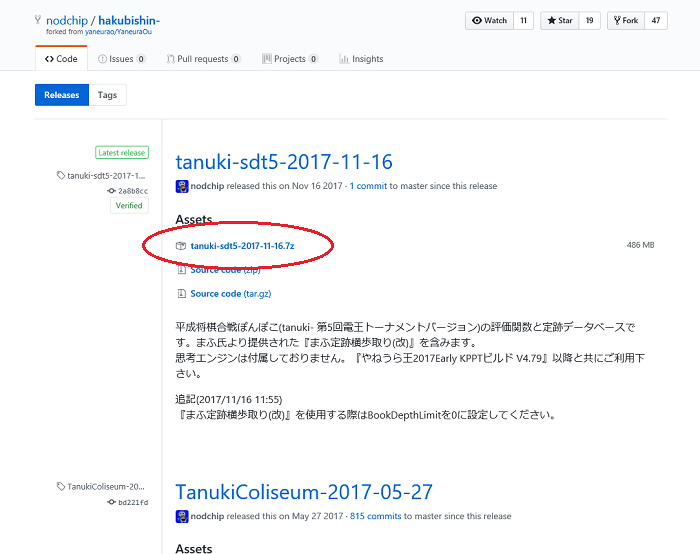Click the Latest release badge
700x554 pixels.
tap(121, 153)
